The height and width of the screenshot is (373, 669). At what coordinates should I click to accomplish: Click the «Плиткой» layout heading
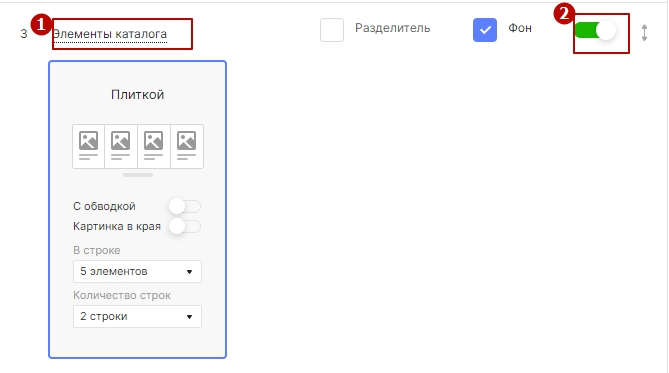click(137, 94)
